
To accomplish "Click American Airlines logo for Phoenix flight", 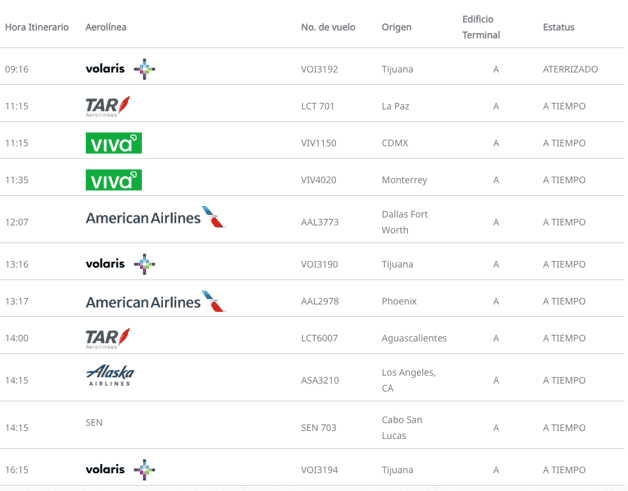I will (155, 301).
